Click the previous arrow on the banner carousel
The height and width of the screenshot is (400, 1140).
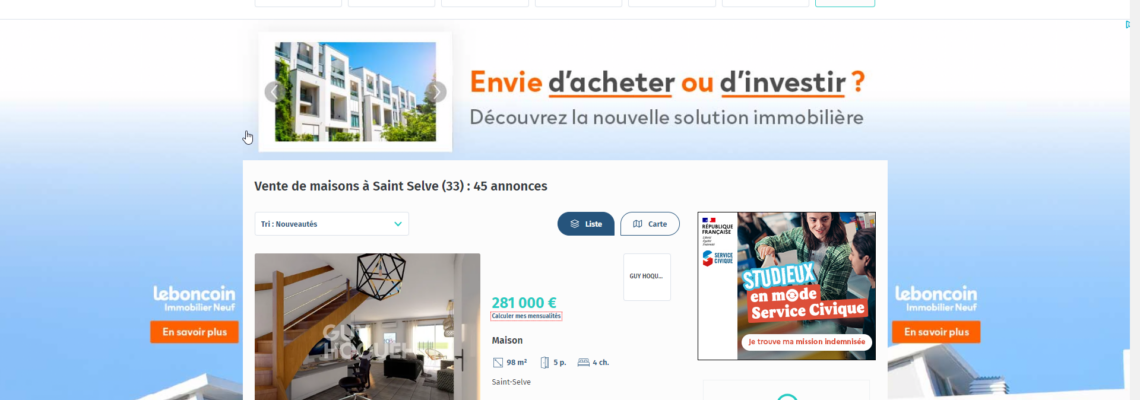(274, 92)
